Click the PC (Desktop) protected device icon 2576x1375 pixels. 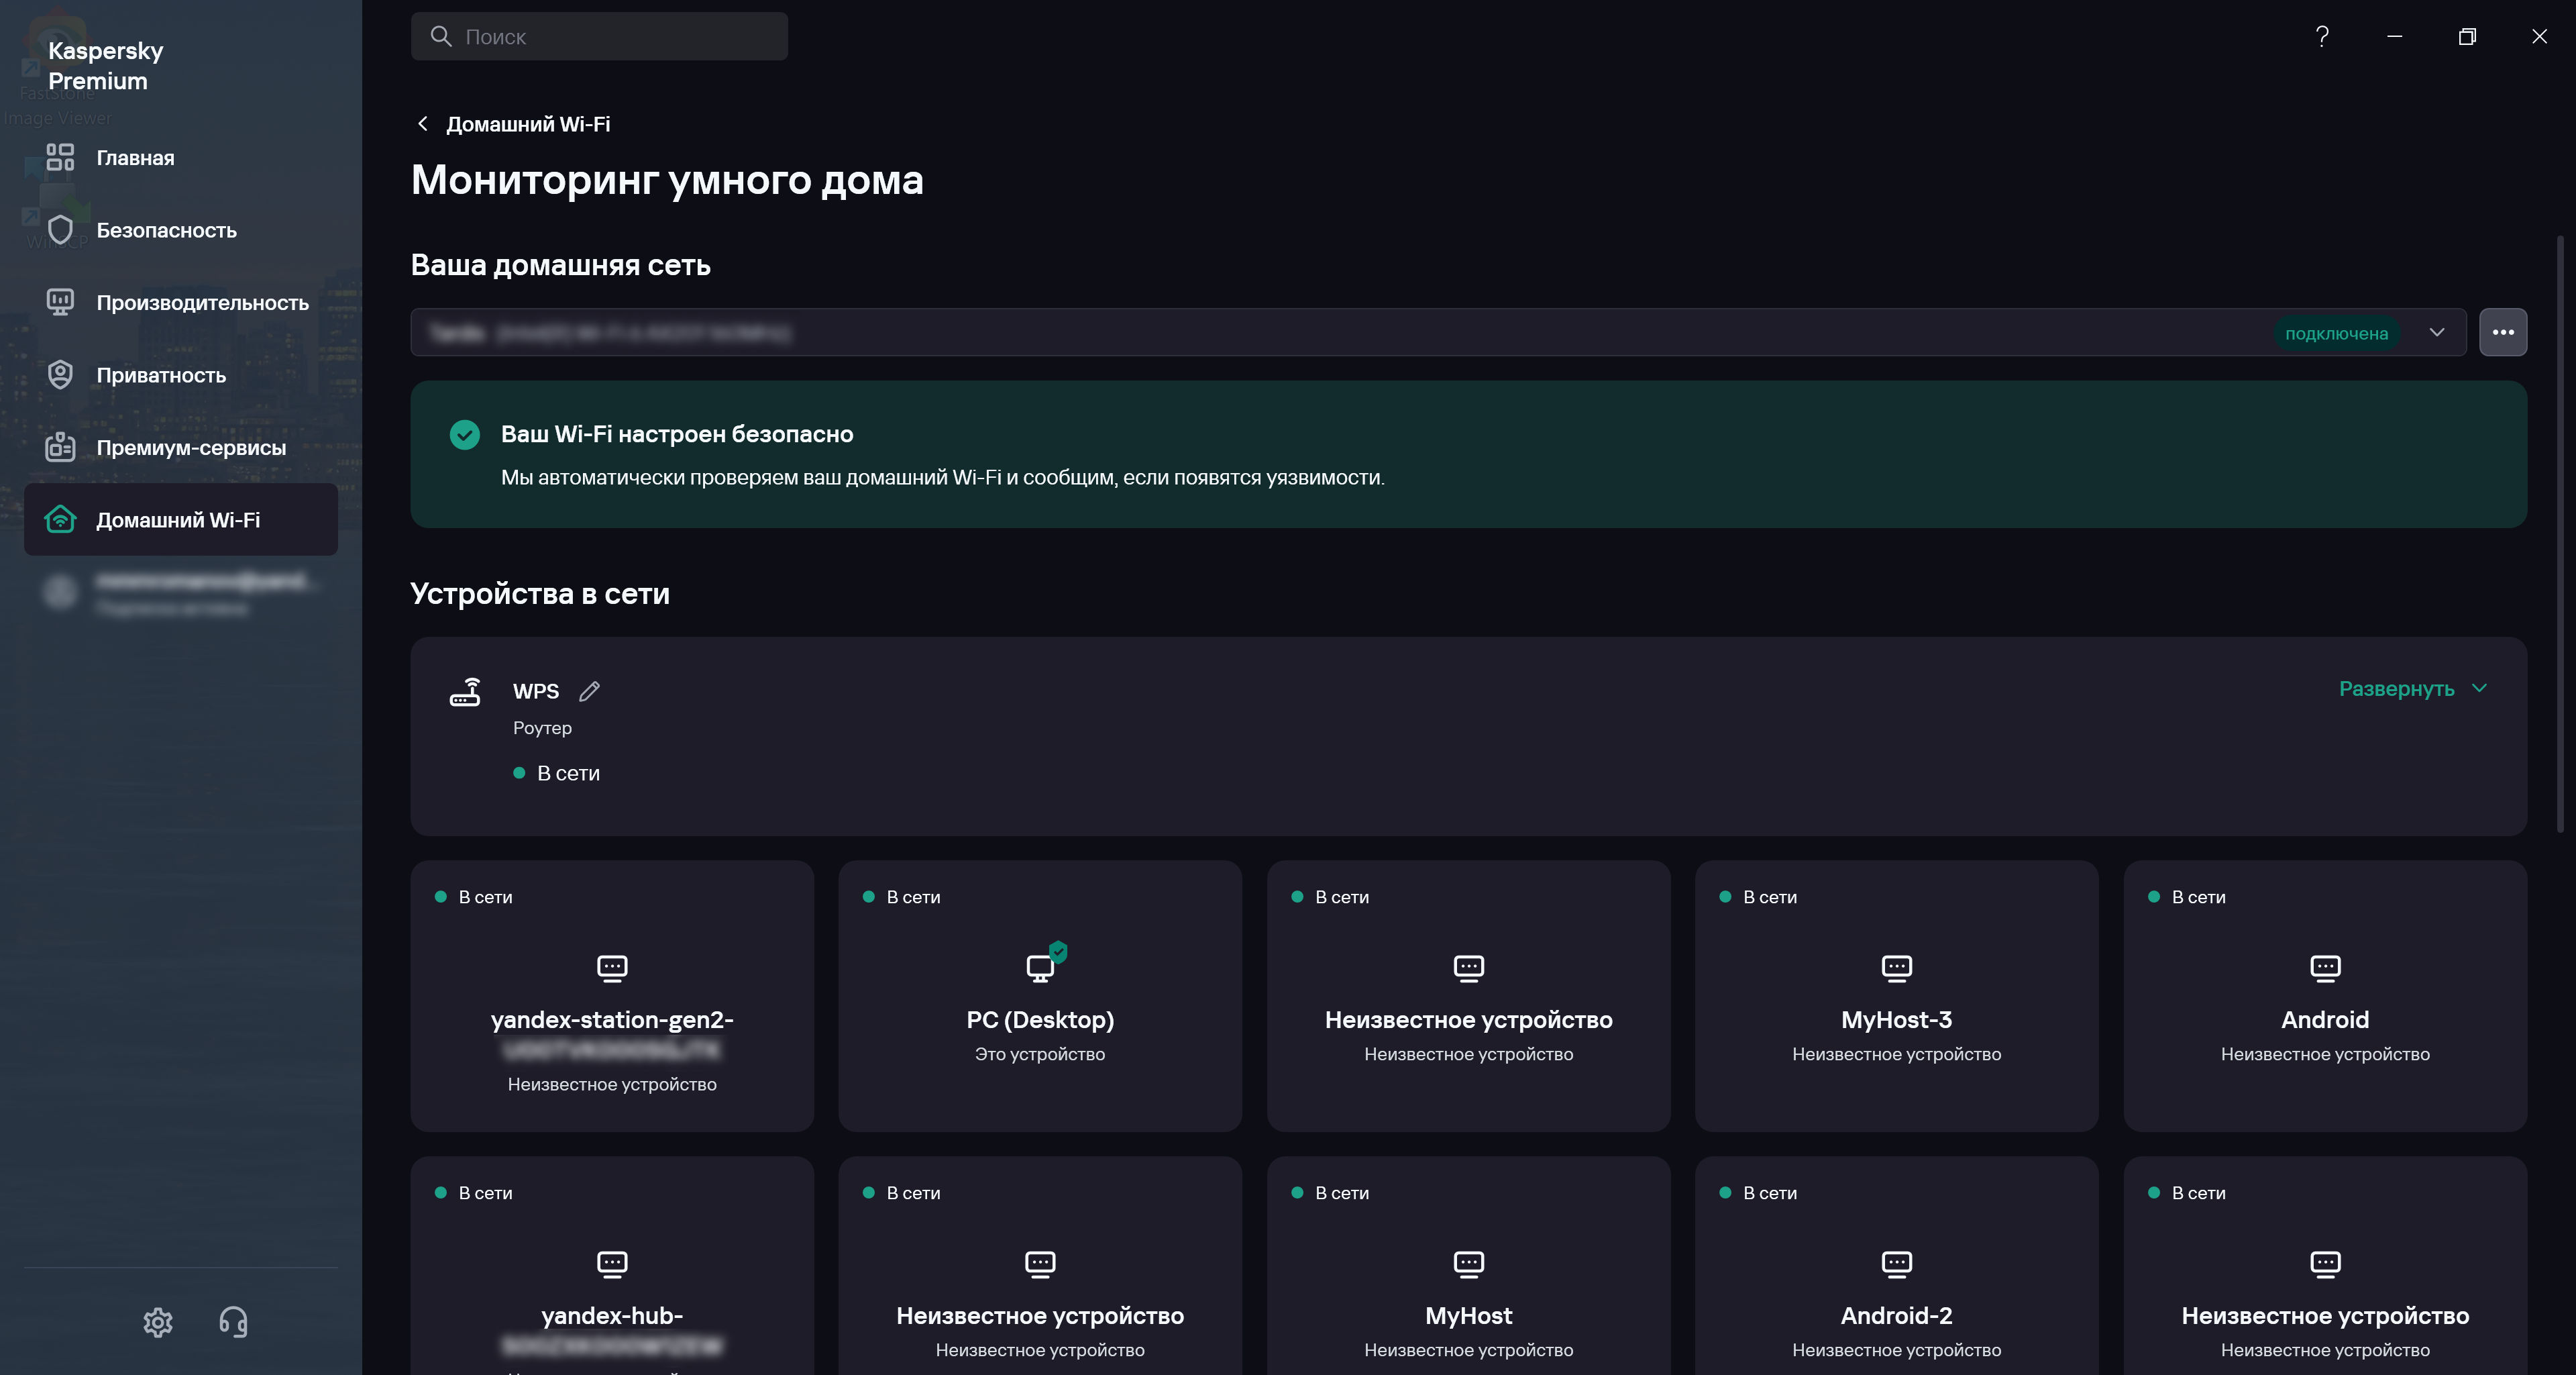click(x=1042, y=965)
